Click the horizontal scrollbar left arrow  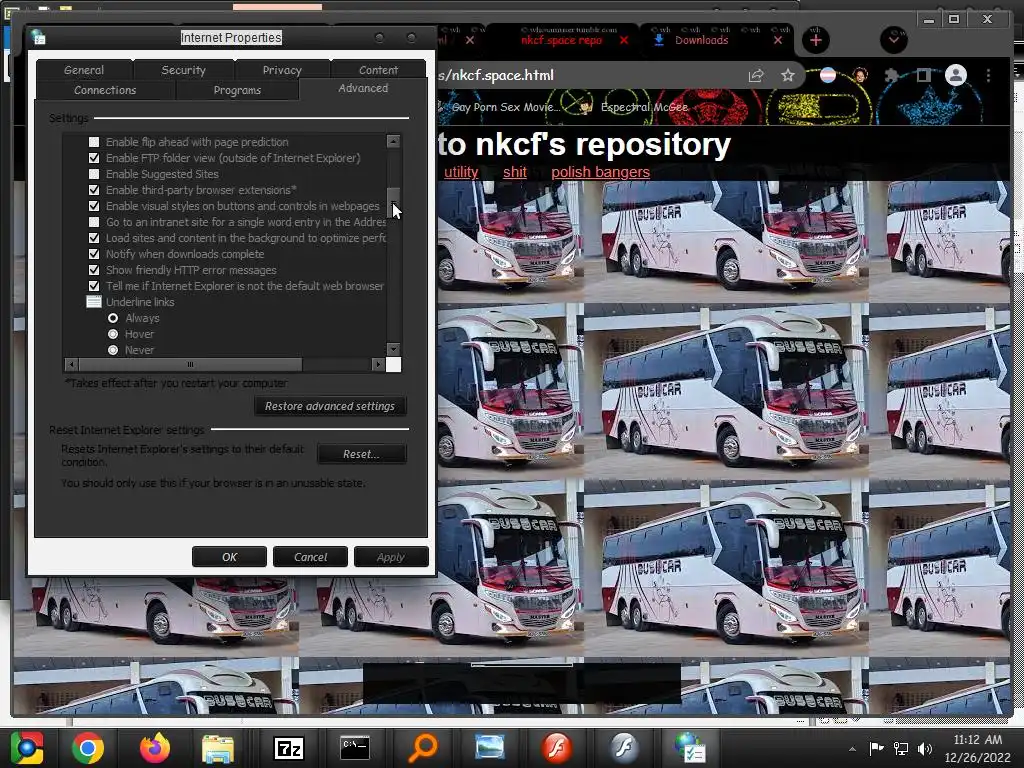(x=71, y=364)
